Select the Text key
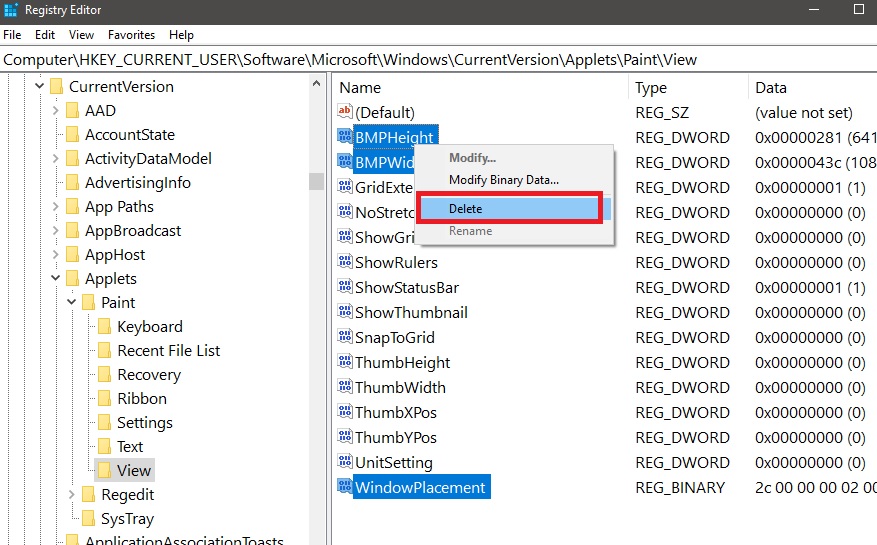This screenshot has width=877, height=545. pyautogui.click(x=130, y=447)
